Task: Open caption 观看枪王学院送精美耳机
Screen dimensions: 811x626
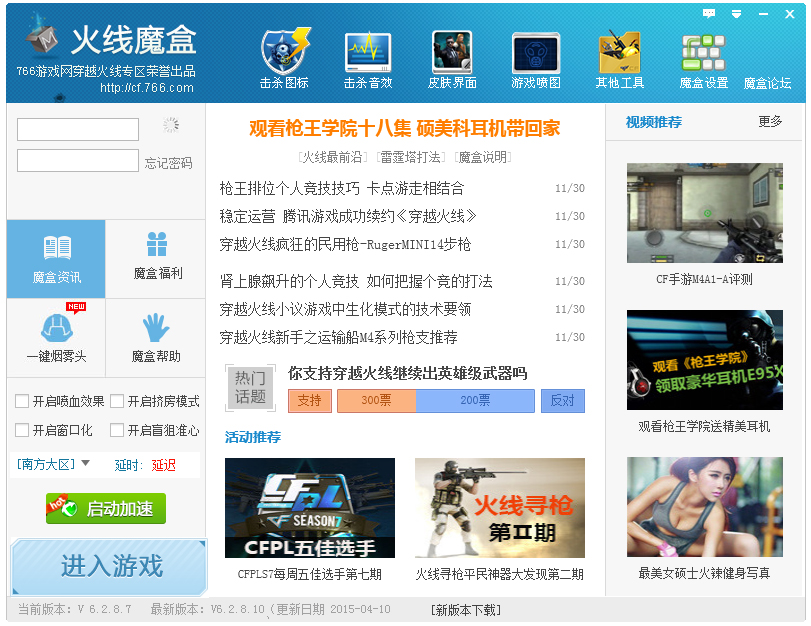Action: point(704,426)
